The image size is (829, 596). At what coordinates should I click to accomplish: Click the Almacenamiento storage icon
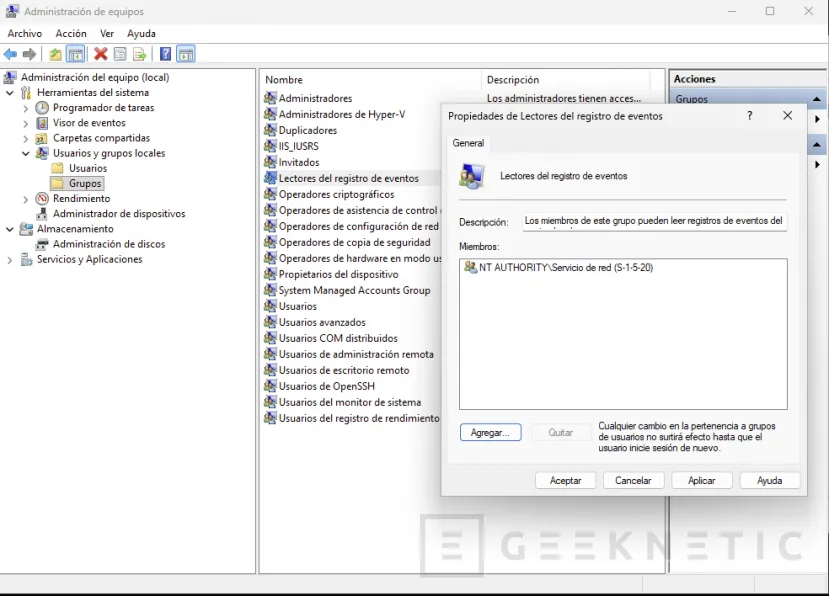[26, 229]
